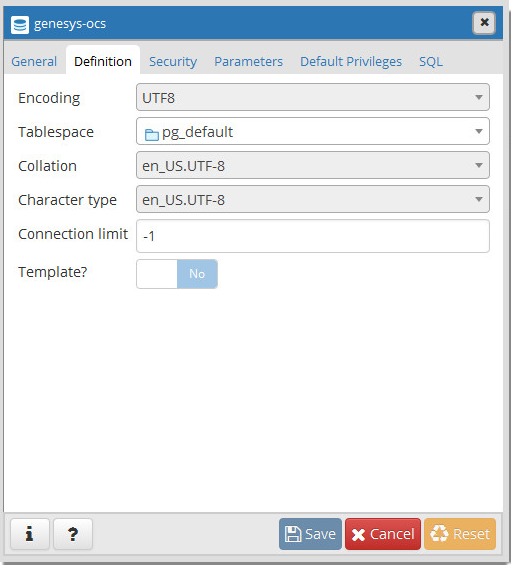Image resolution: width=511 pixels, height=565 pixels.
Task: Click the X icon on Cancel button
Action: (x=358, y=535)
